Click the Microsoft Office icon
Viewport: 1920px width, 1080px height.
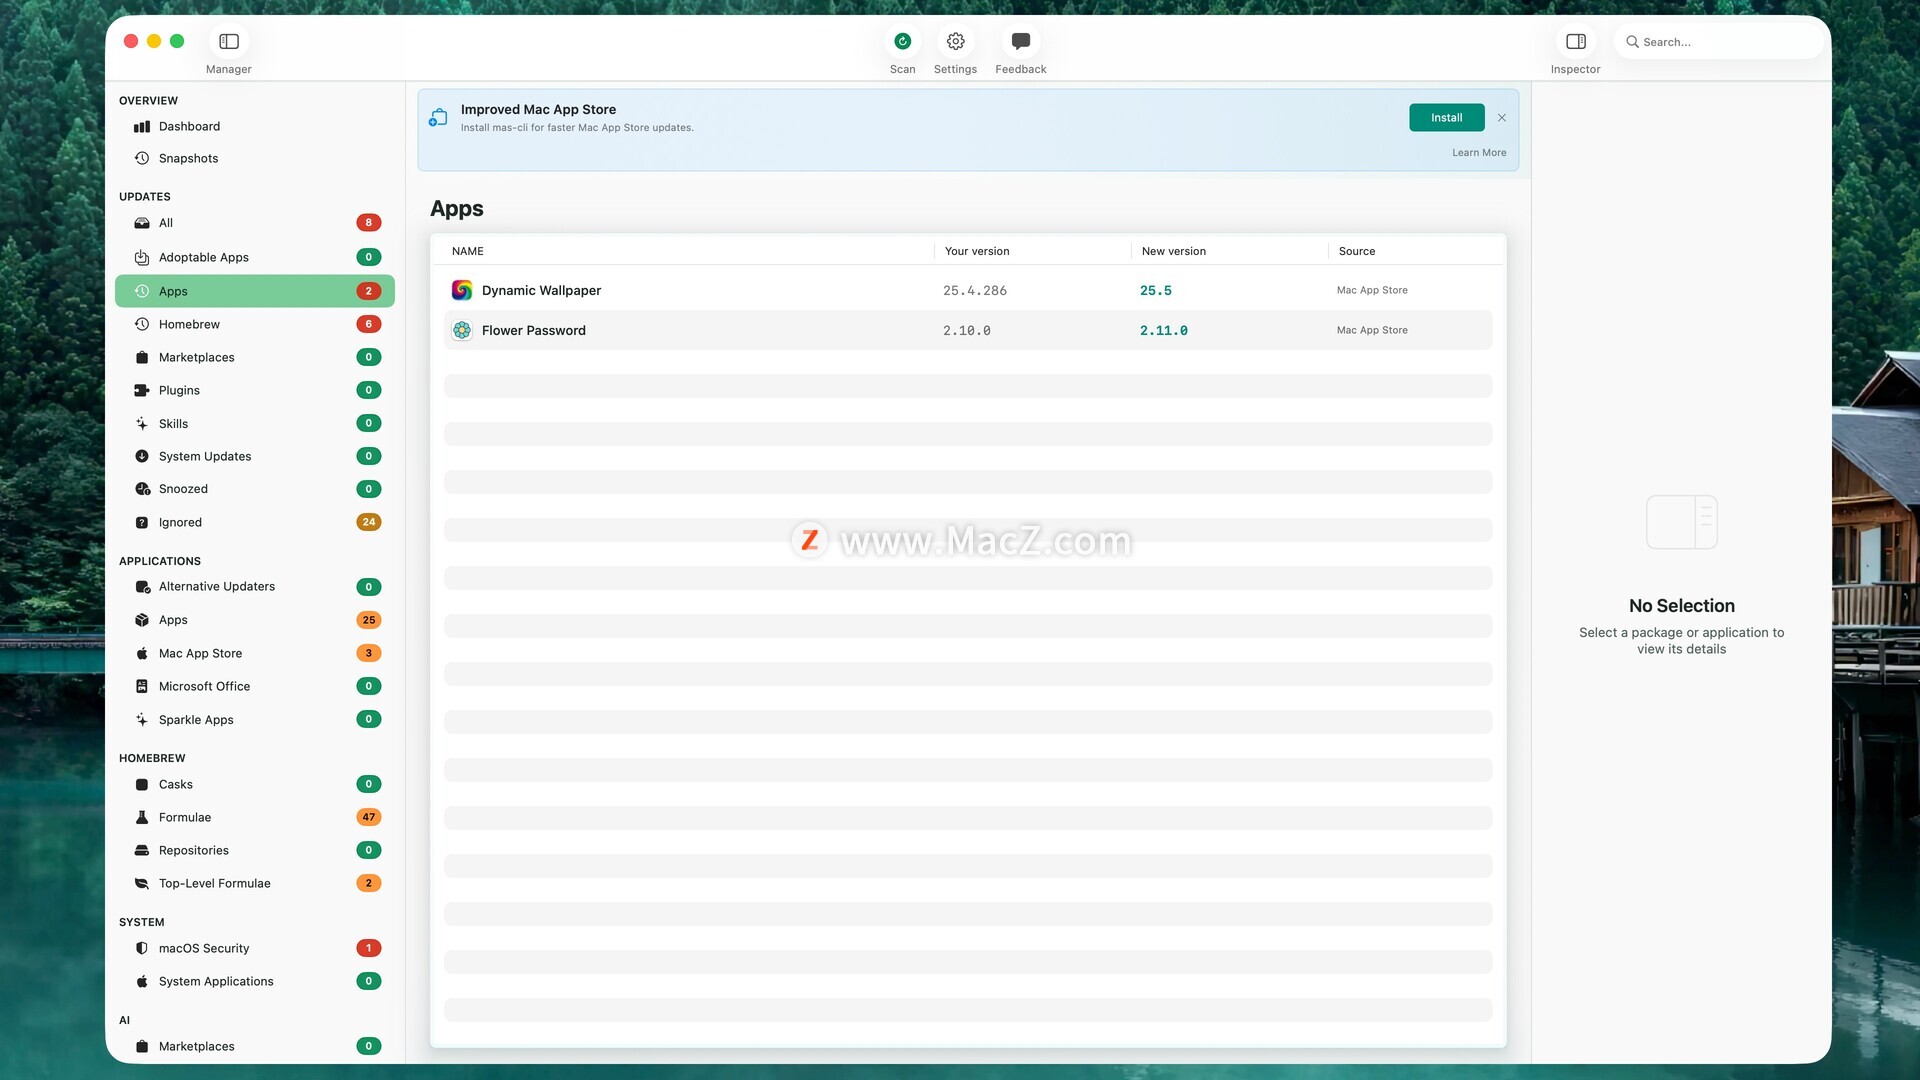142,686
